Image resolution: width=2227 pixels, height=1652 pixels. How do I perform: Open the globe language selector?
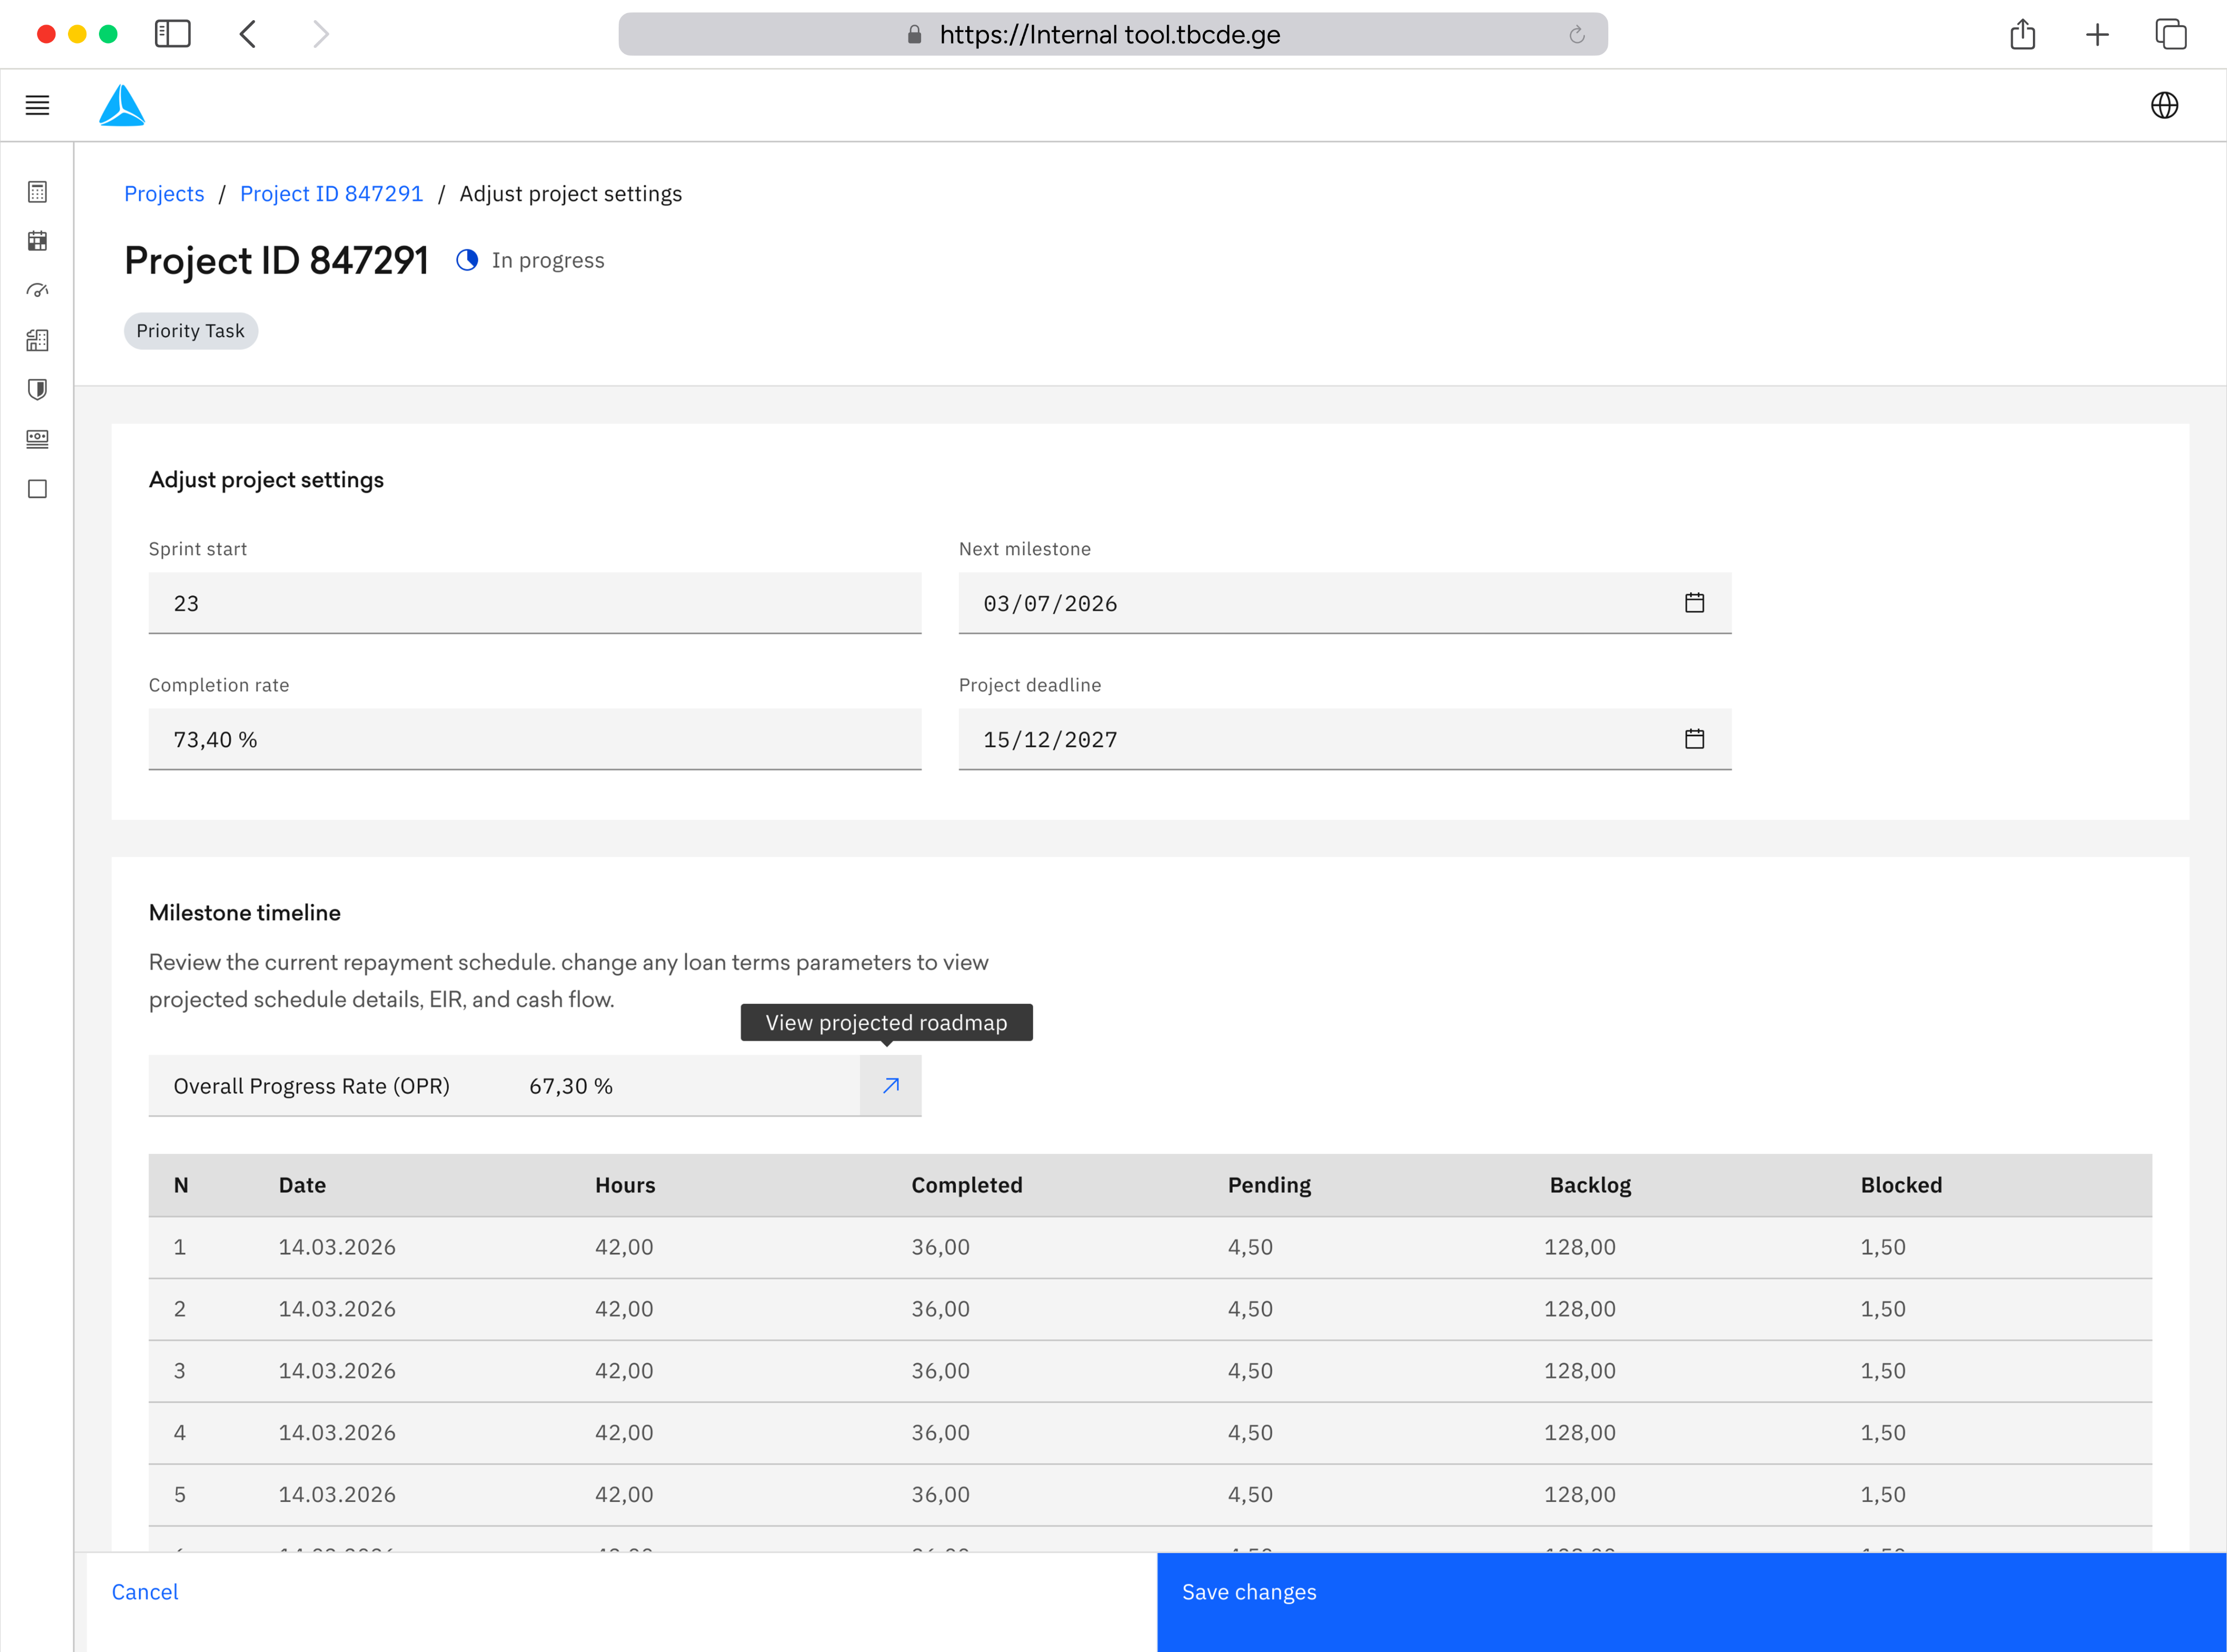(2164, 105)
